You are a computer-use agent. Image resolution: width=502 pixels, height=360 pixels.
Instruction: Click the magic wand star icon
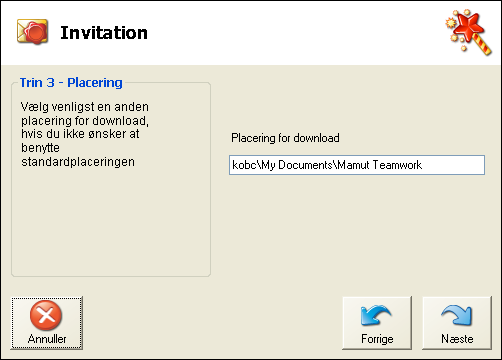pos(468,32)
